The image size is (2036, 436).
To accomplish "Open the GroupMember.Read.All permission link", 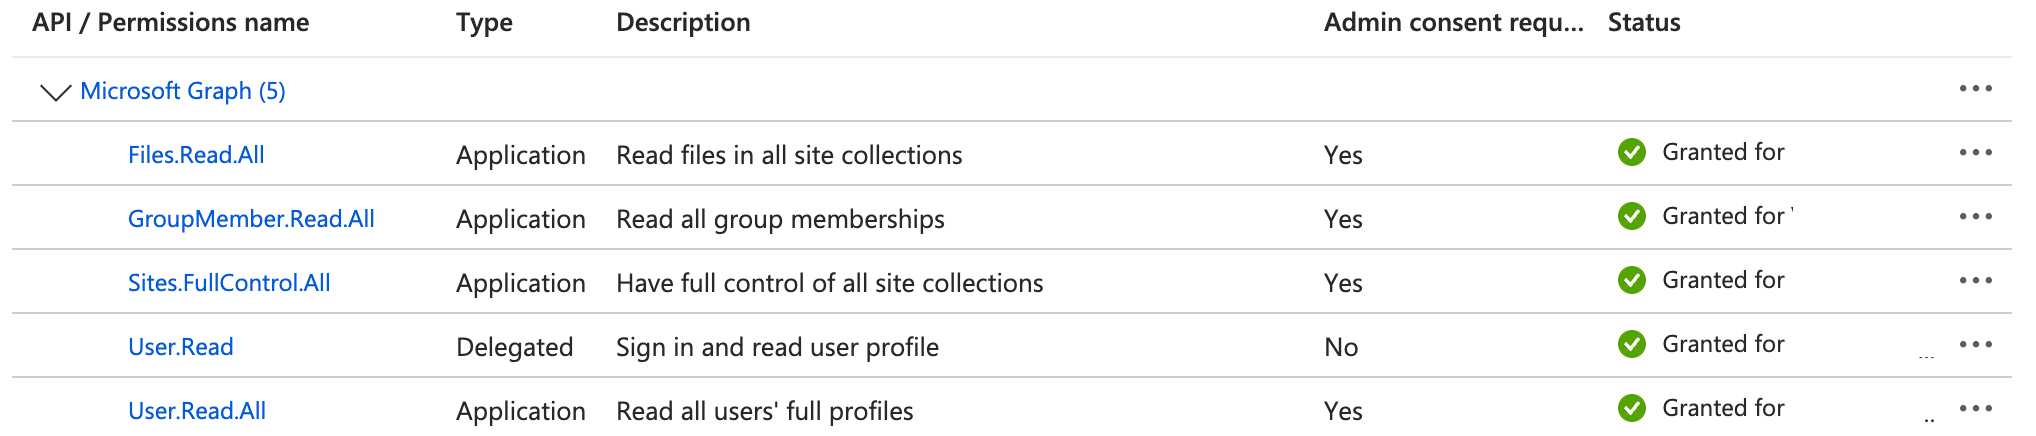I will tap(251, 219).
